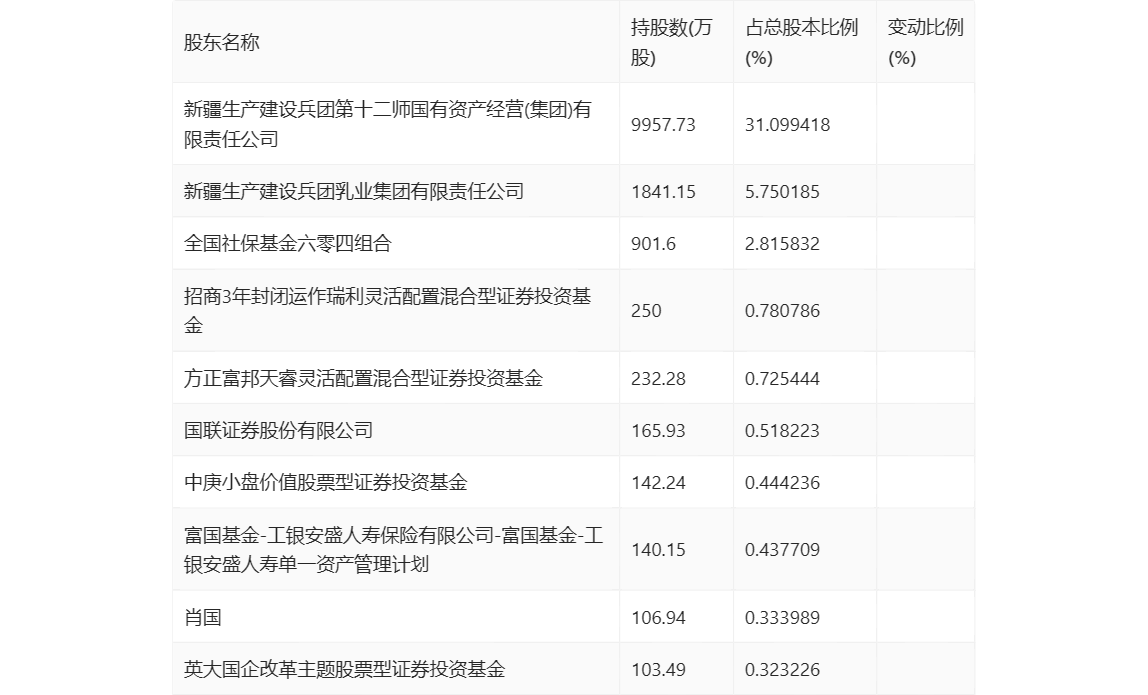Image resolution: width=1148 pixels, height=695 pixels.
Task: Click percentage 0.780786
Action: tap(782, 311)
